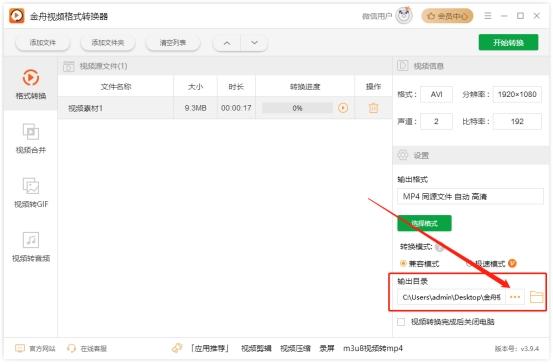Move selected file down with down arrow
553x364 pixels.
[254, 43]
